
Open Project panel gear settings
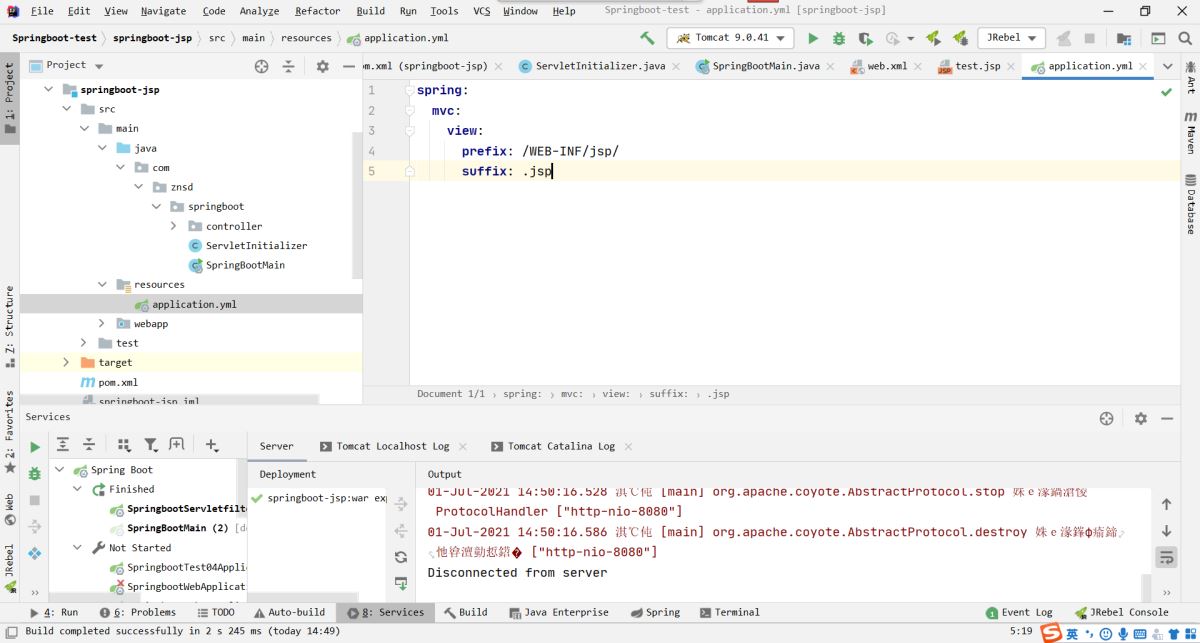tap(322, 66)
